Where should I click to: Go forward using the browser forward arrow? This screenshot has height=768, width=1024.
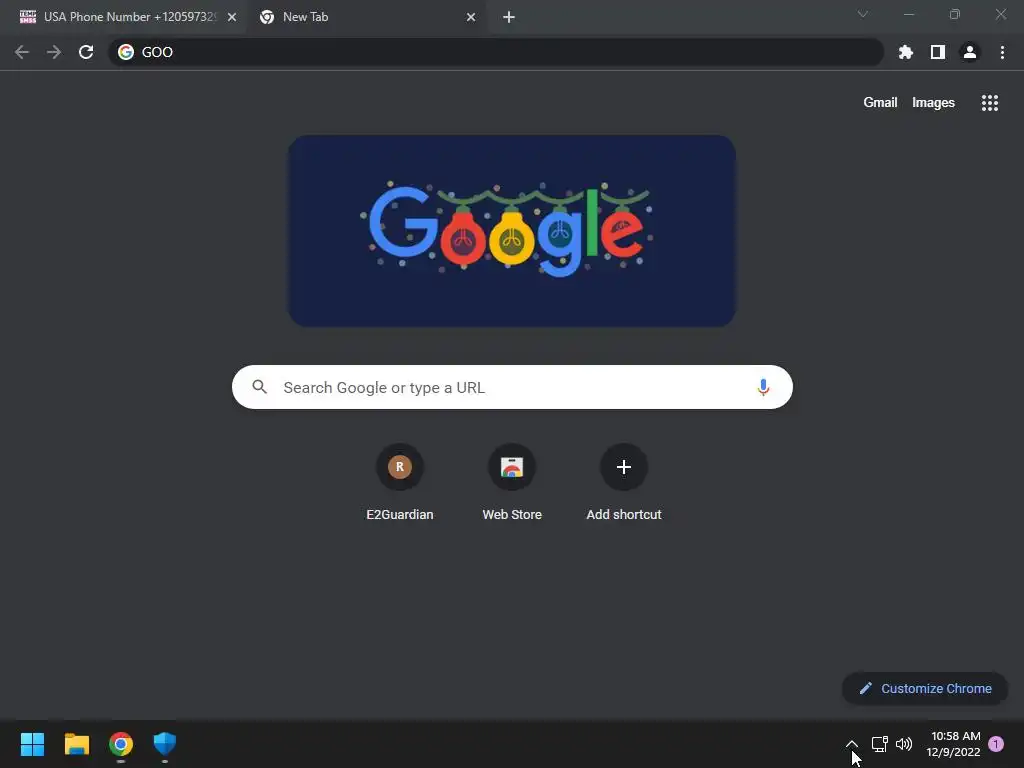(x=54, y=52)
